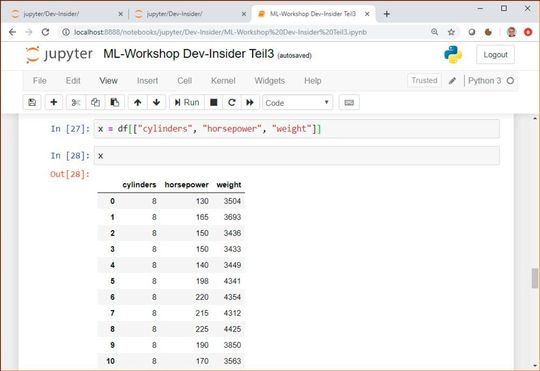Open the Widgets menu
The height and width of the screenshot is (371, 540).
point(270,81)
